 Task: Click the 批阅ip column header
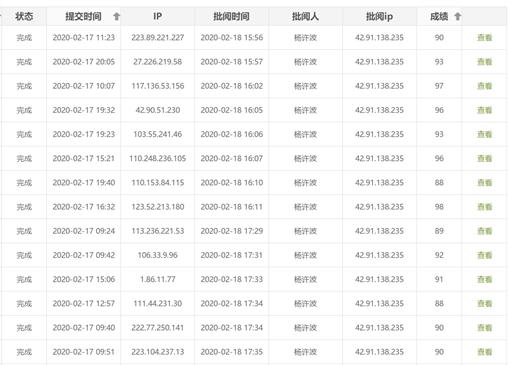click(x=379, y=16)
